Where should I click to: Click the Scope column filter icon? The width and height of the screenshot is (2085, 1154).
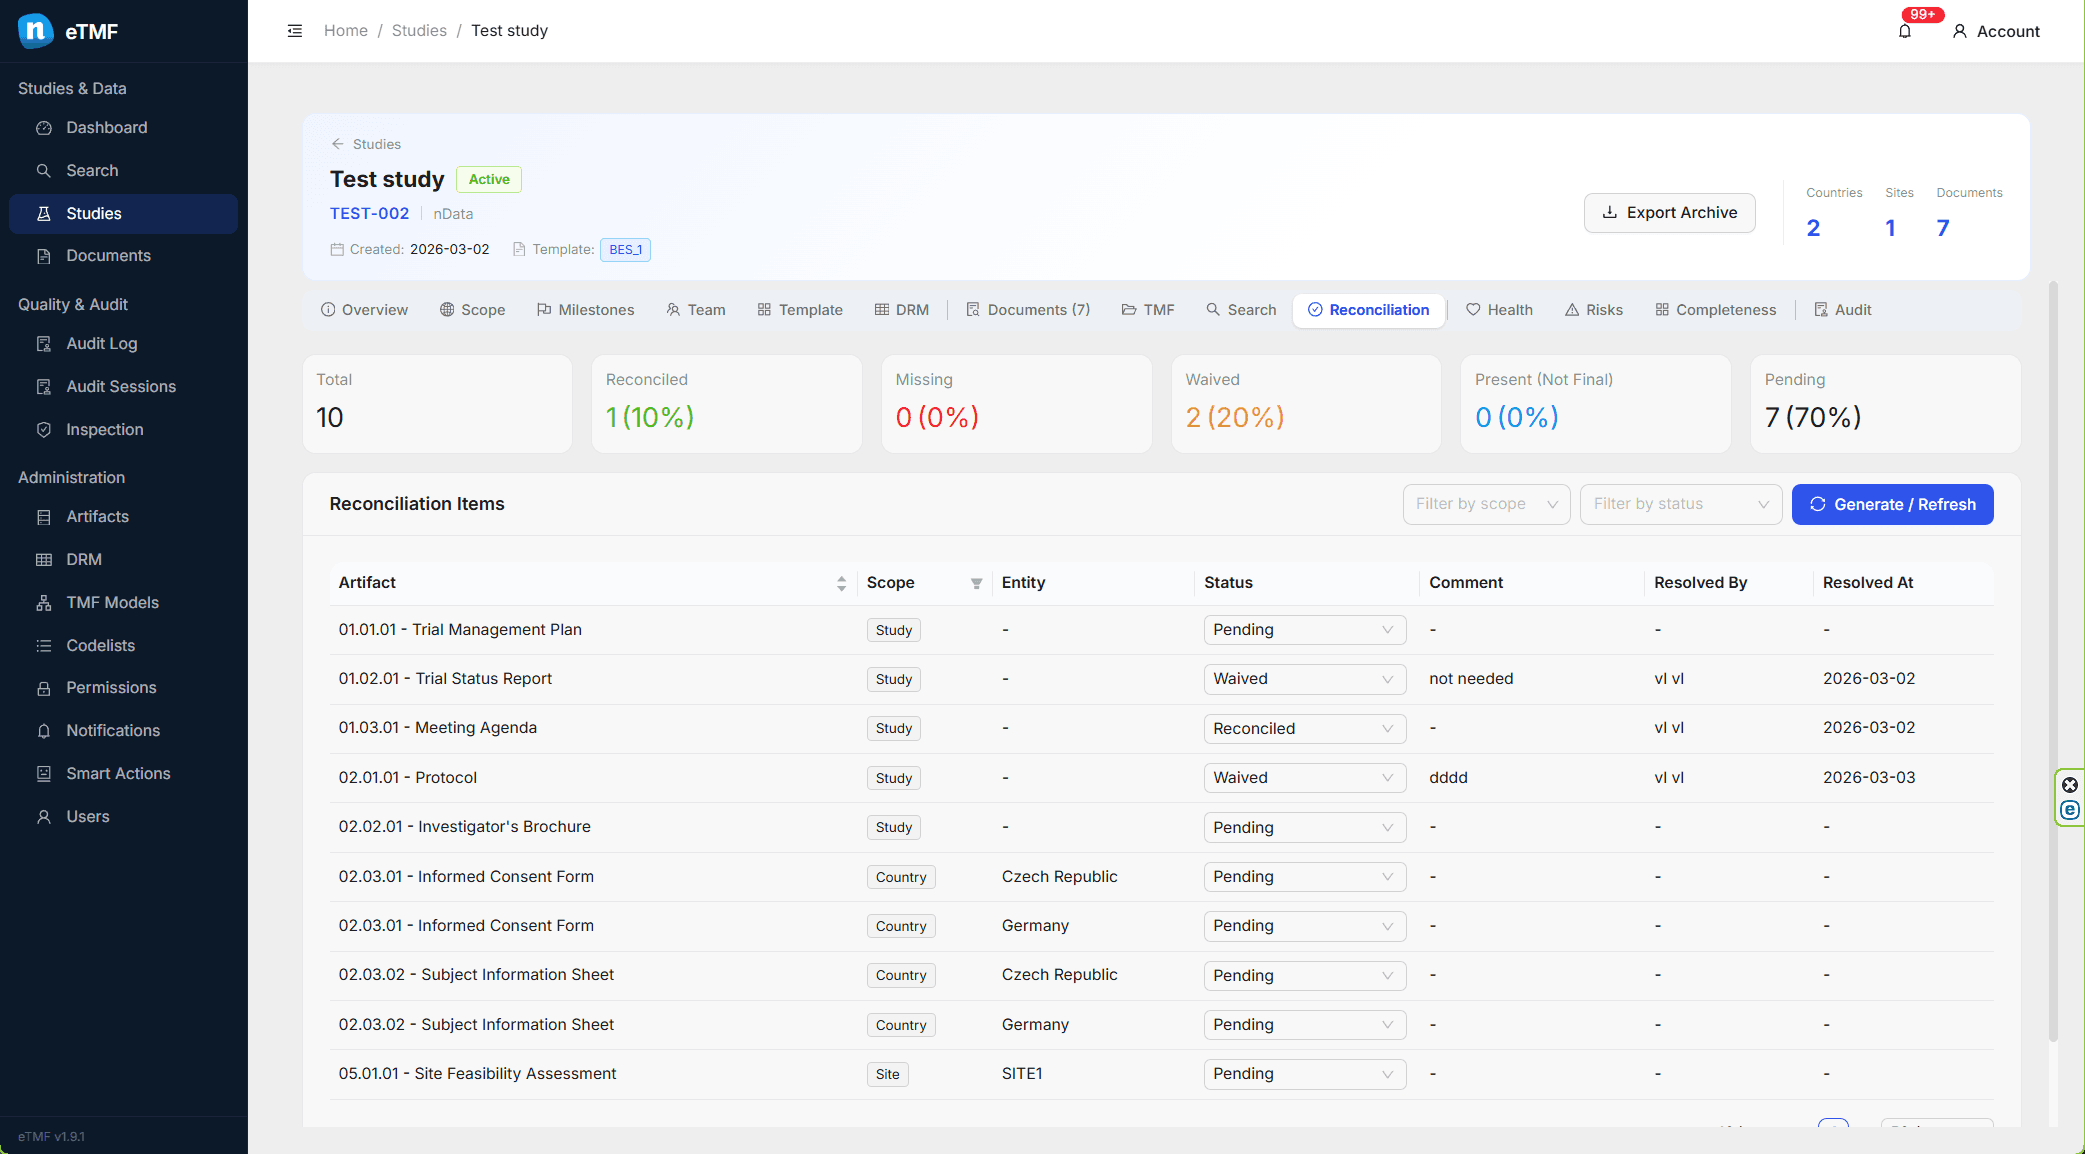(x=976, y=583)
